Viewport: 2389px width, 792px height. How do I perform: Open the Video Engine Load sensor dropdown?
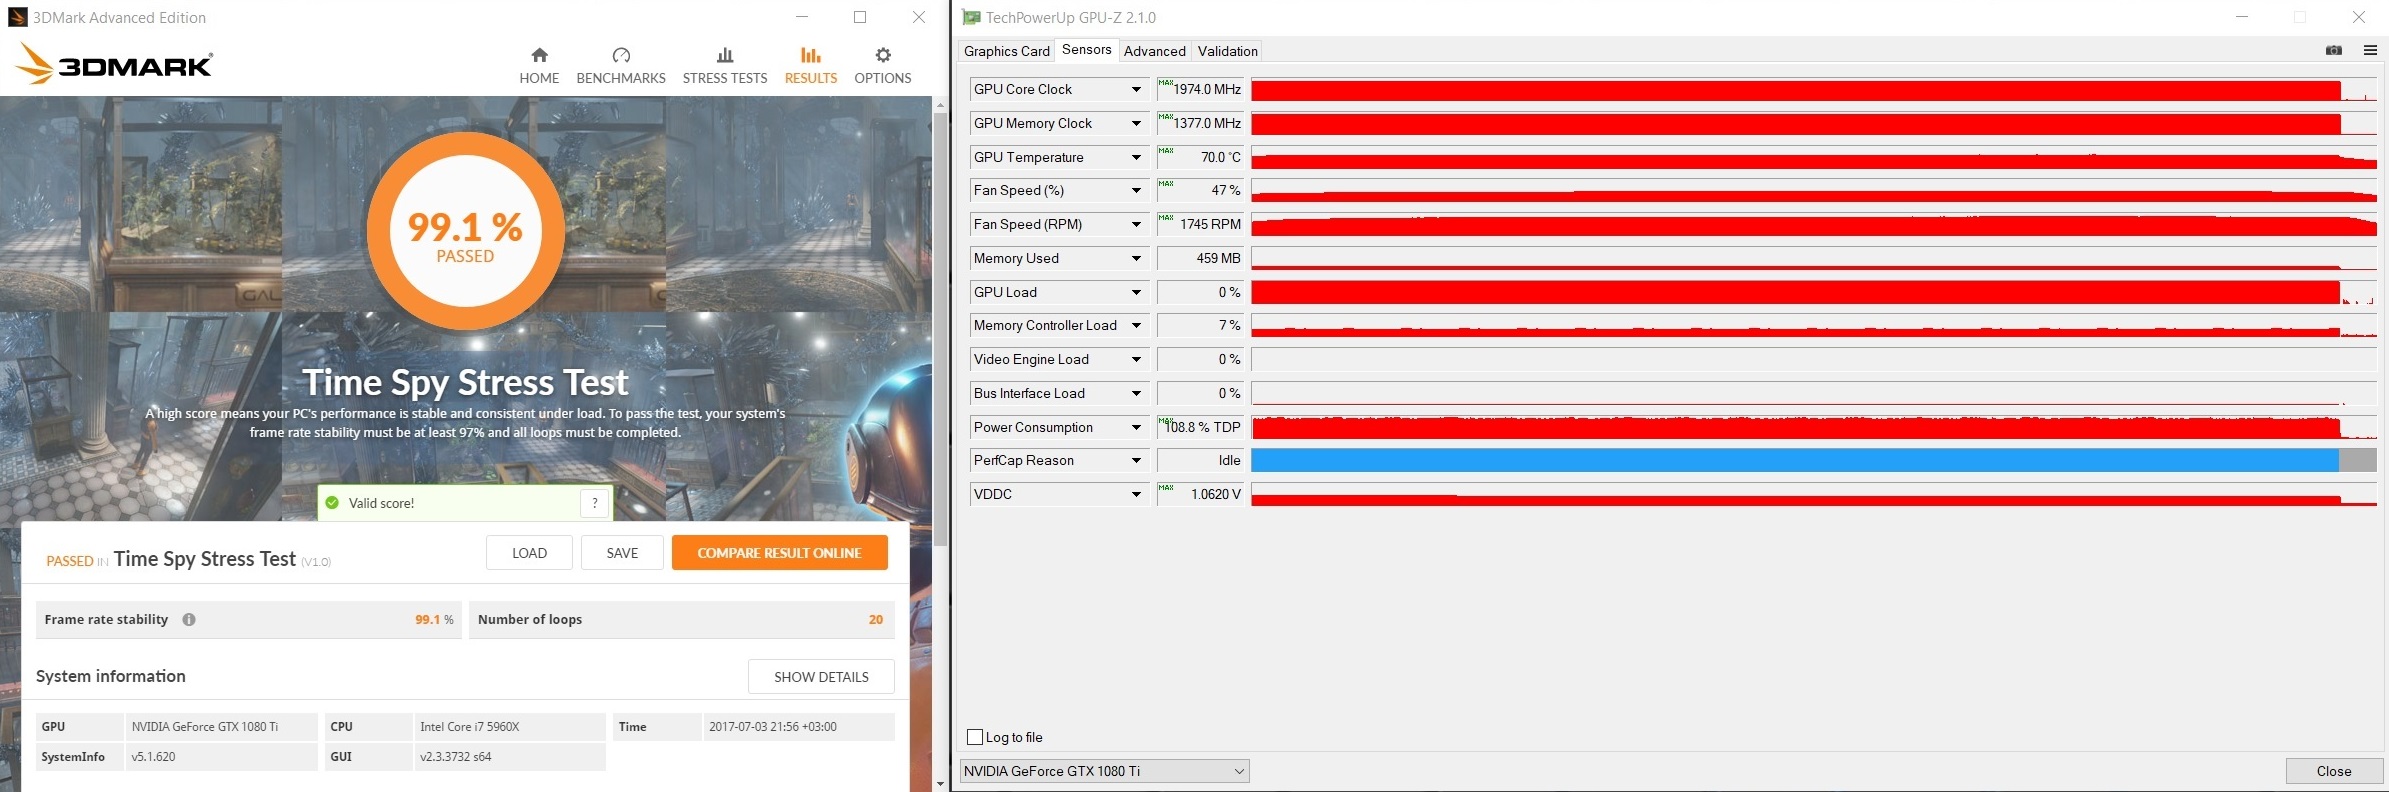pyautogui.click(x=1136, y=359)
